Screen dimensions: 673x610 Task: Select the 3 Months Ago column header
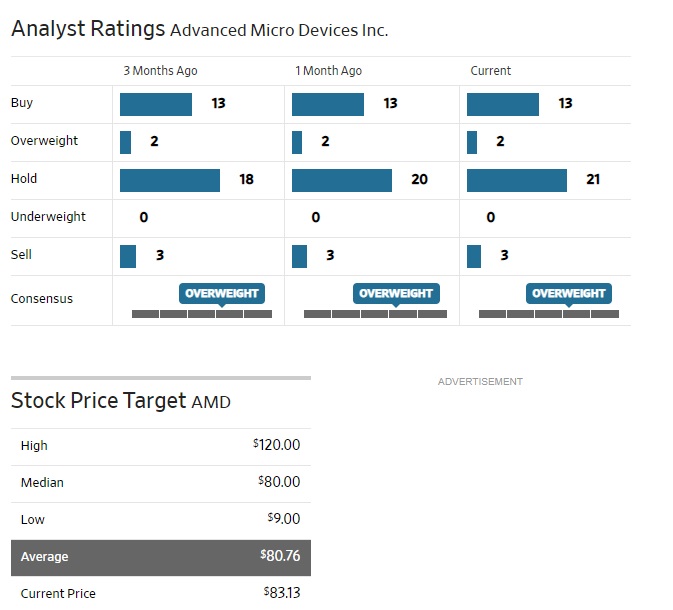tap(160, 71)
